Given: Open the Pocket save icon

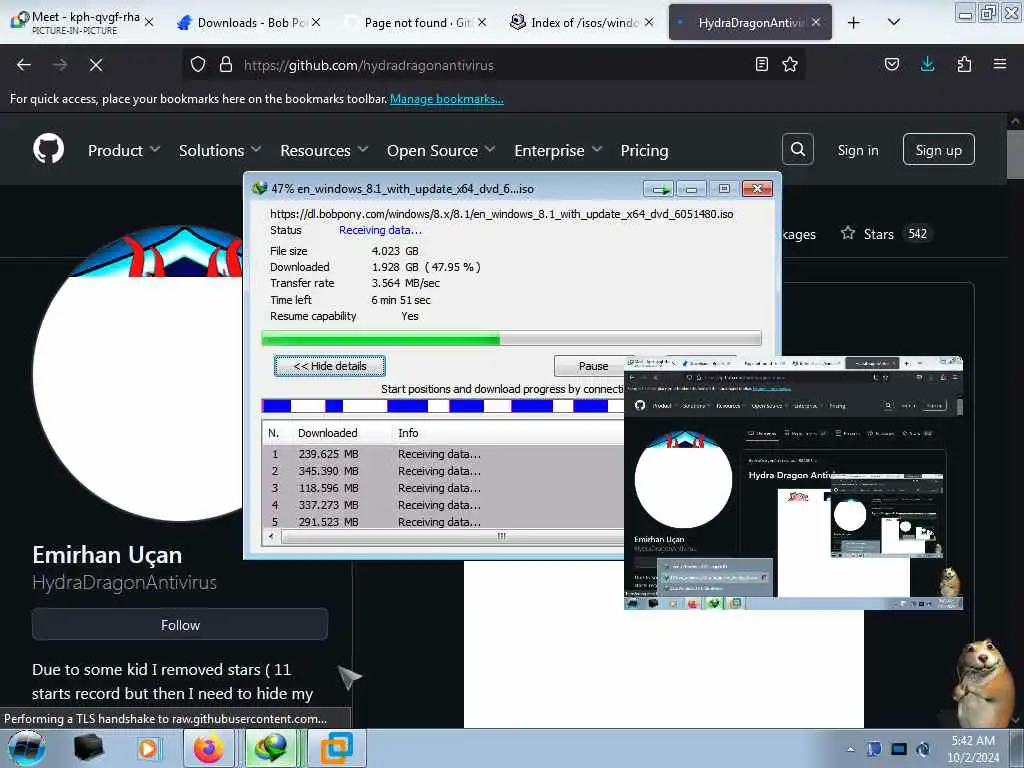Looking at the screenshot, I should [x=892, y=65].
